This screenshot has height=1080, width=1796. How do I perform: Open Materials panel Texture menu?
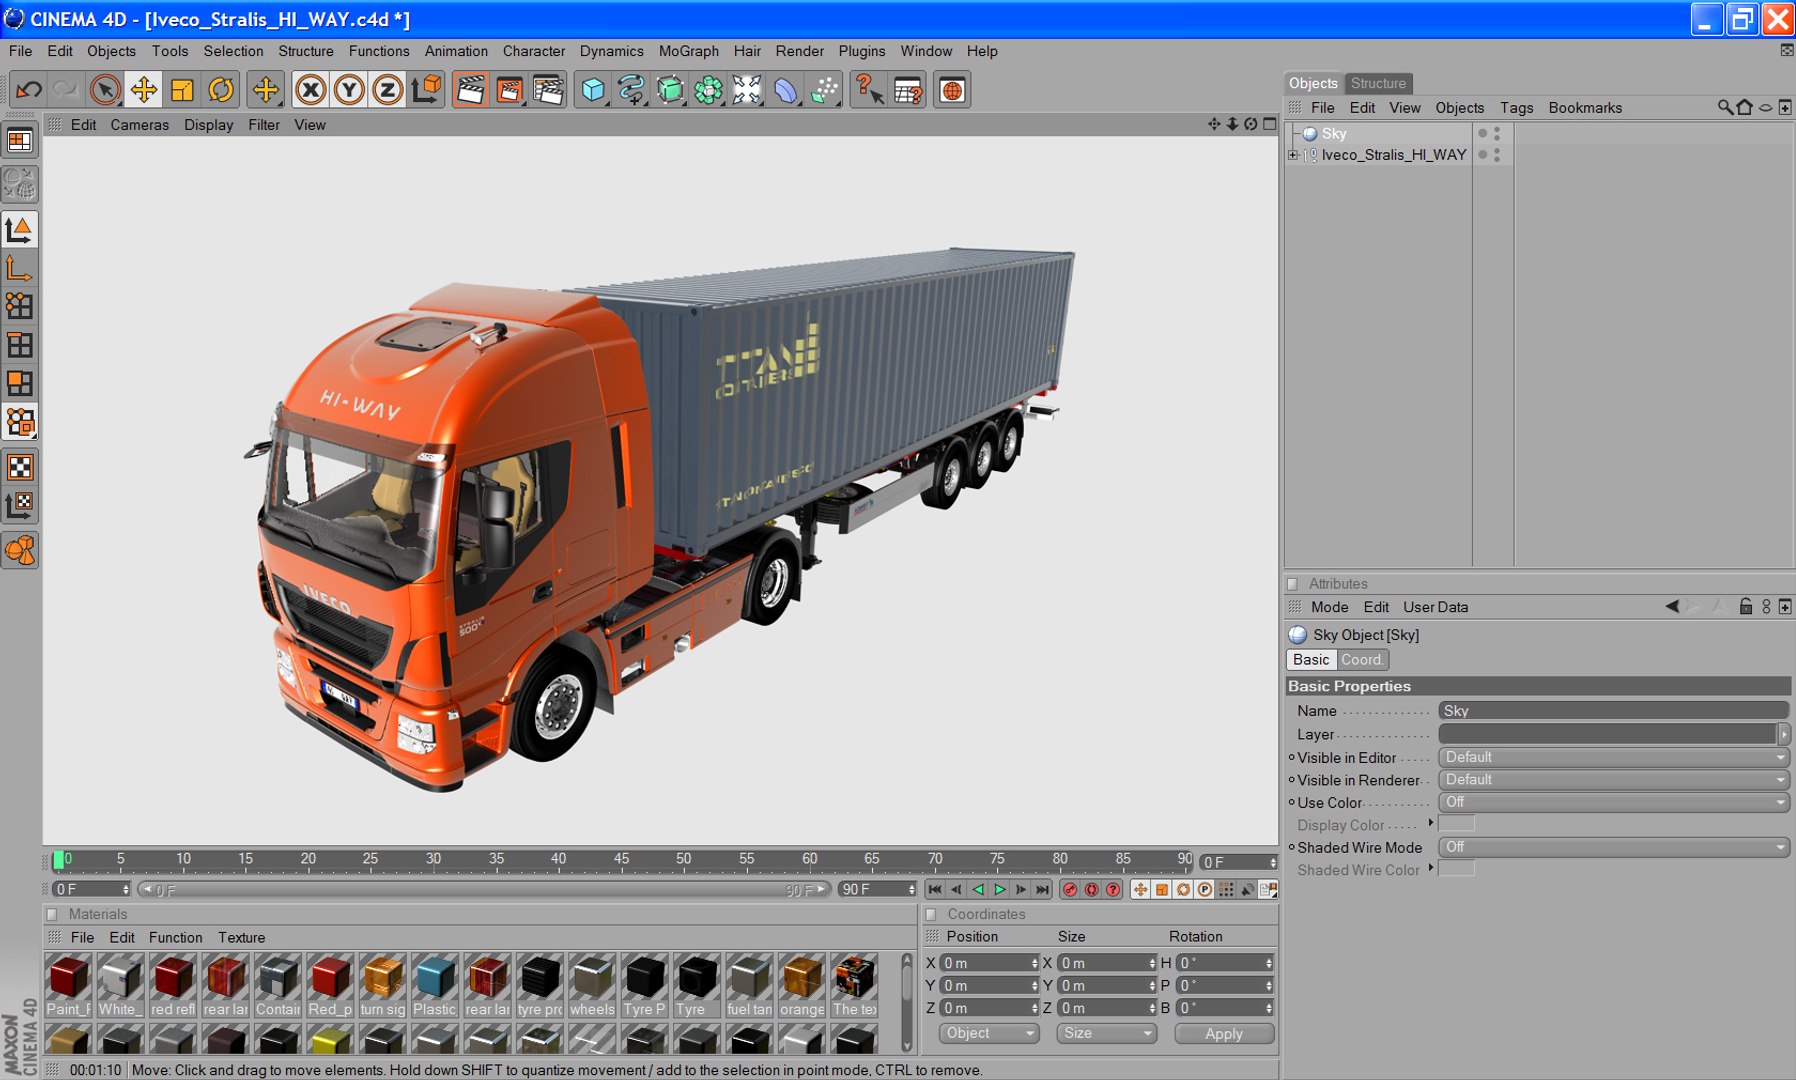point(241,938)
